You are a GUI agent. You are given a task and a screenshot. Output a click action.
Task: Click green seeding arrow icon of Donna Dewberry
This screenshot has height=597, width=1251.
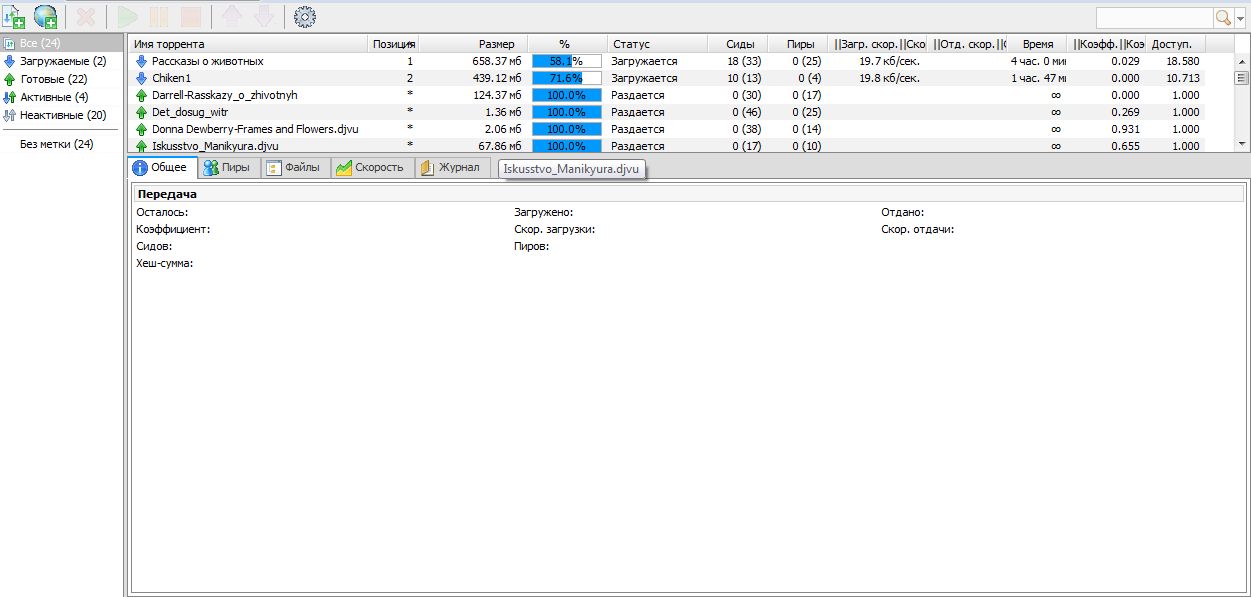(141, 129)
